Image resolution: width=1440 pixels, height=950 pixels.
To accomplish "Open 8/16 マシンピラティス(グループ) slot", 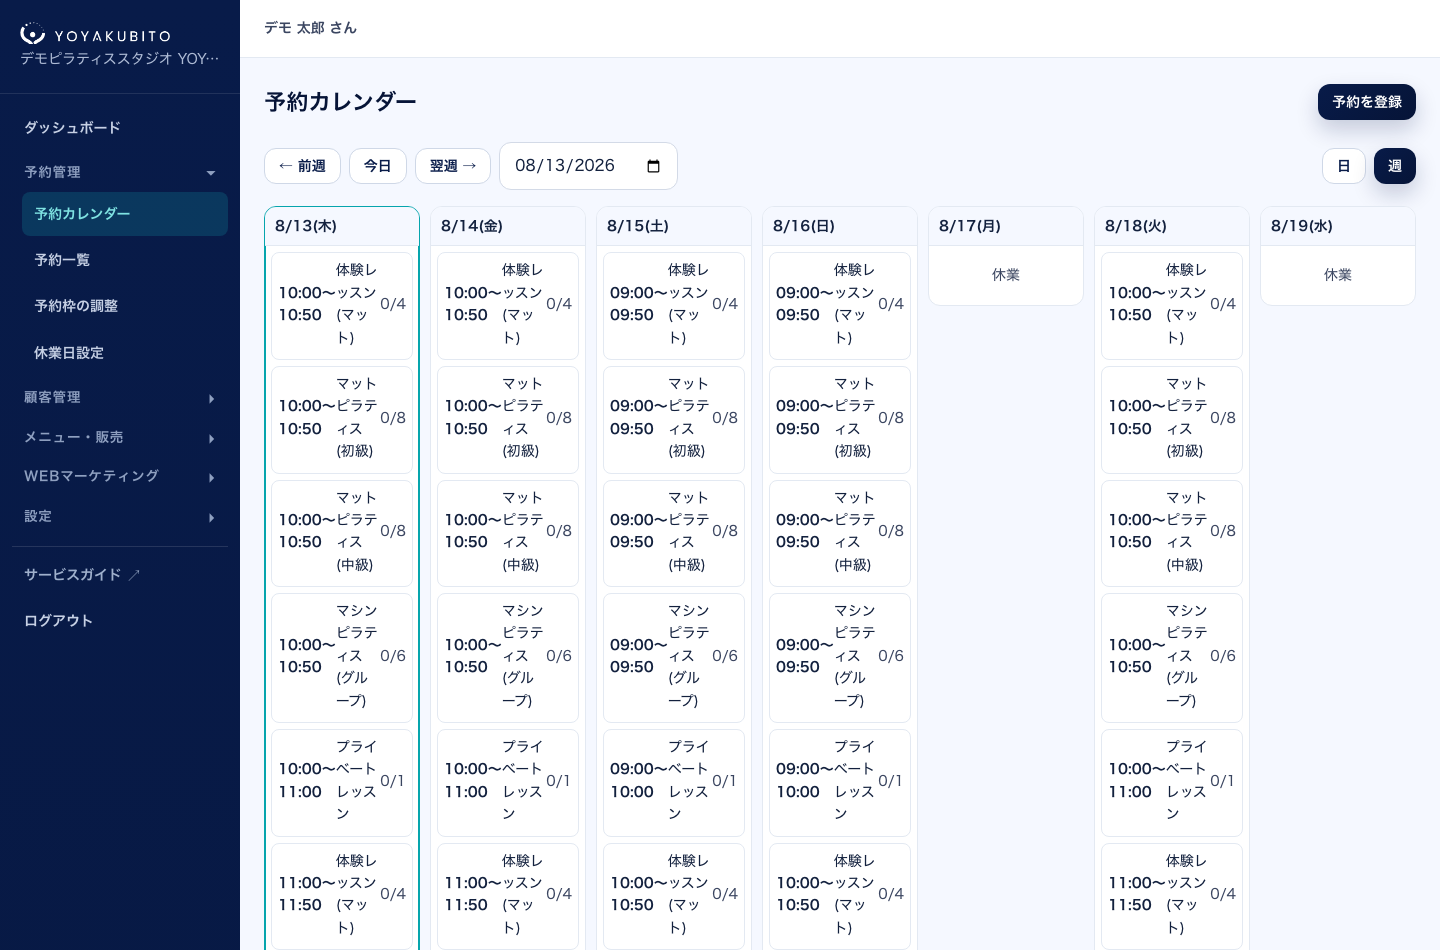I will click(x=840, y=658).
